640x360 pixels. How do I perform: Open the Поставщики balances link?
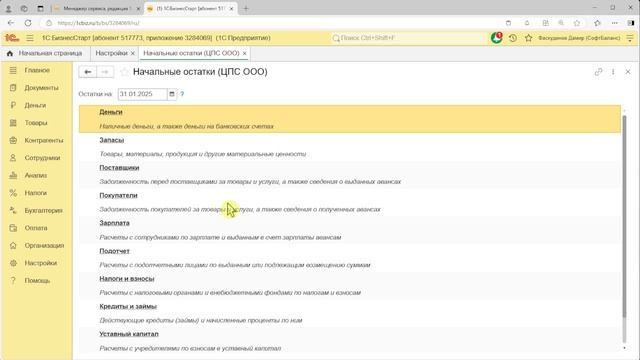tap(119, 168)
